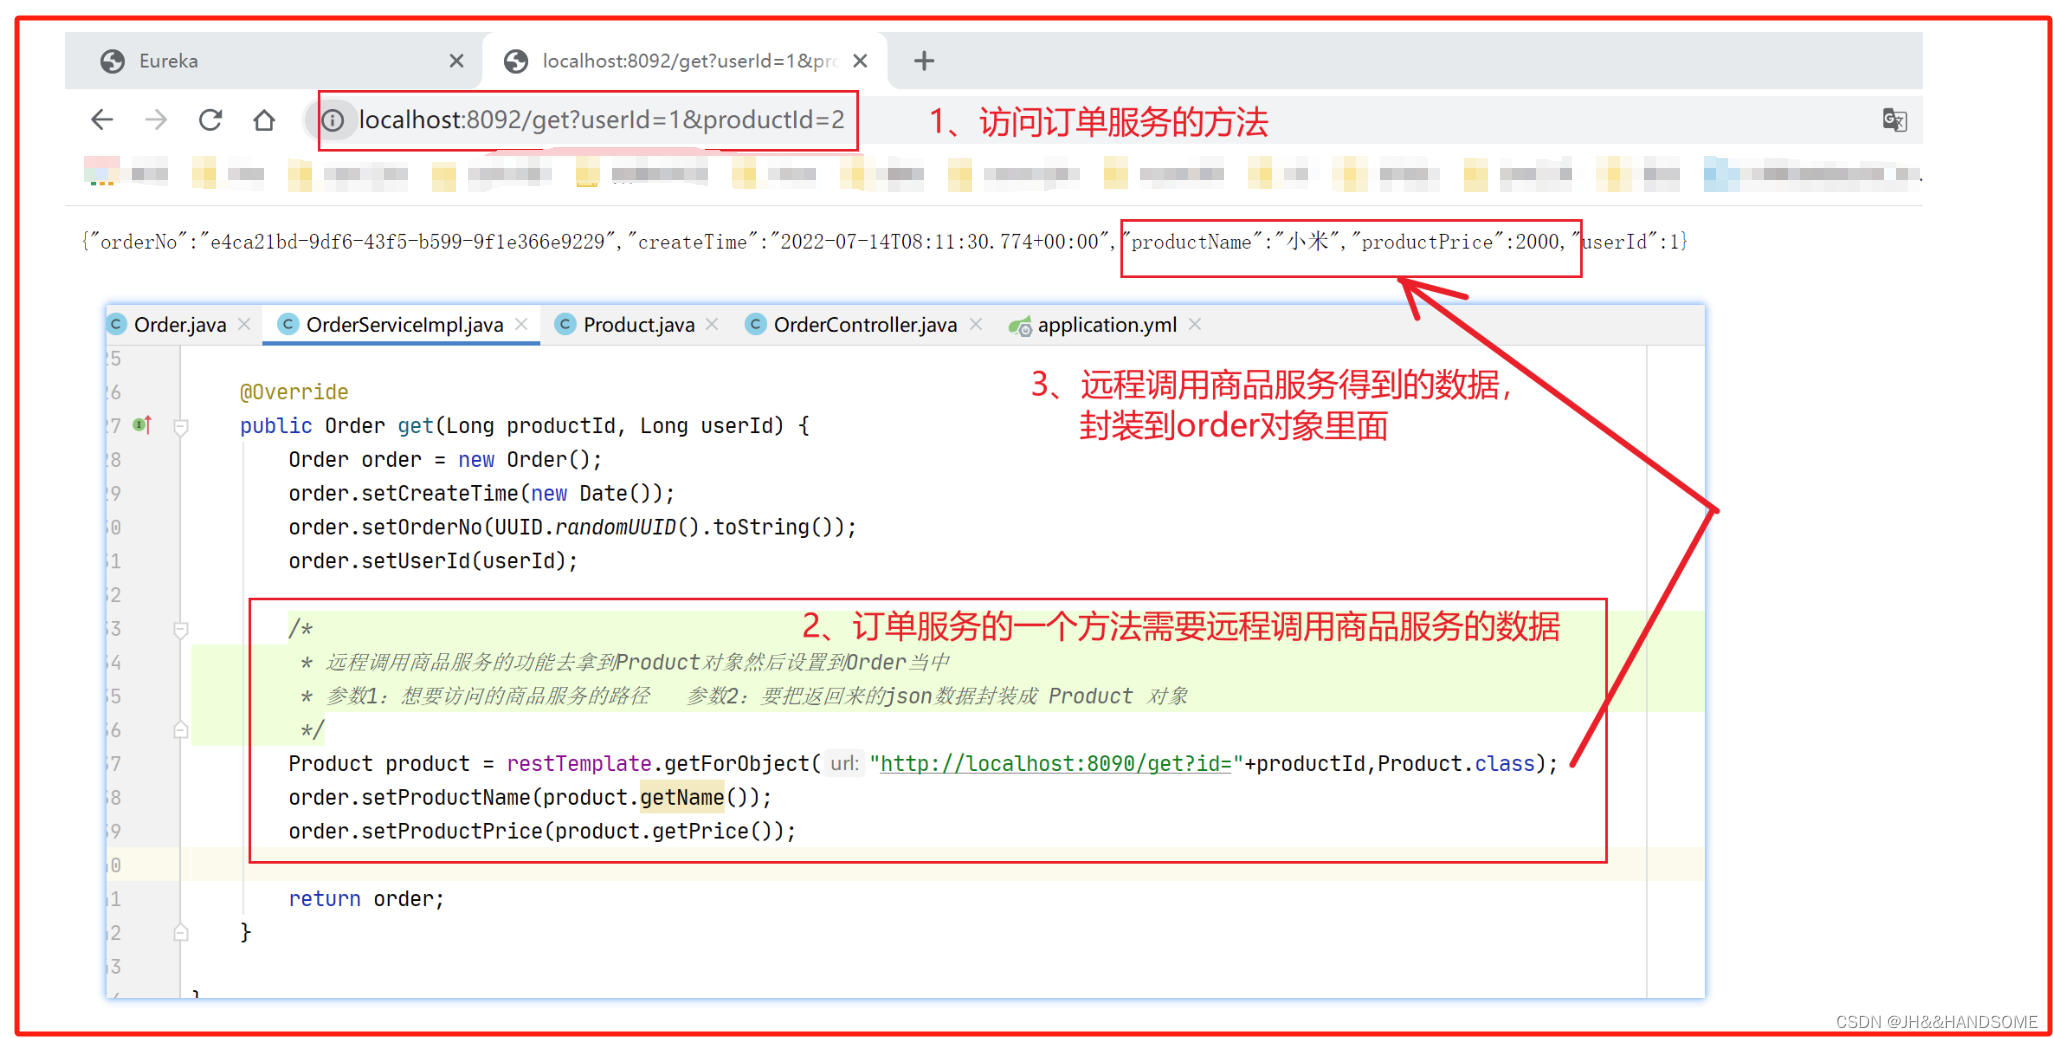Click the @Override annotation text

(x=294, y=392)
